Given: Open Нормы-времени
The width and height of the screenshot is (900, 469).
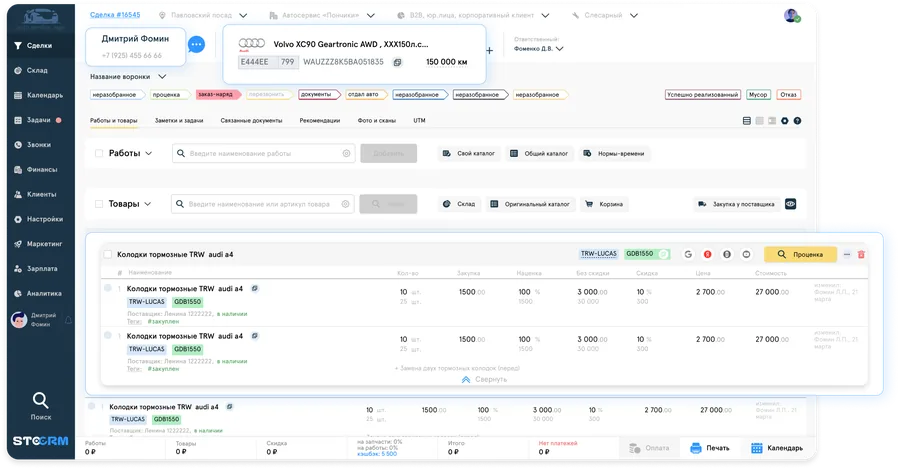Looking at the screenshot, I should tap(614, 153).
